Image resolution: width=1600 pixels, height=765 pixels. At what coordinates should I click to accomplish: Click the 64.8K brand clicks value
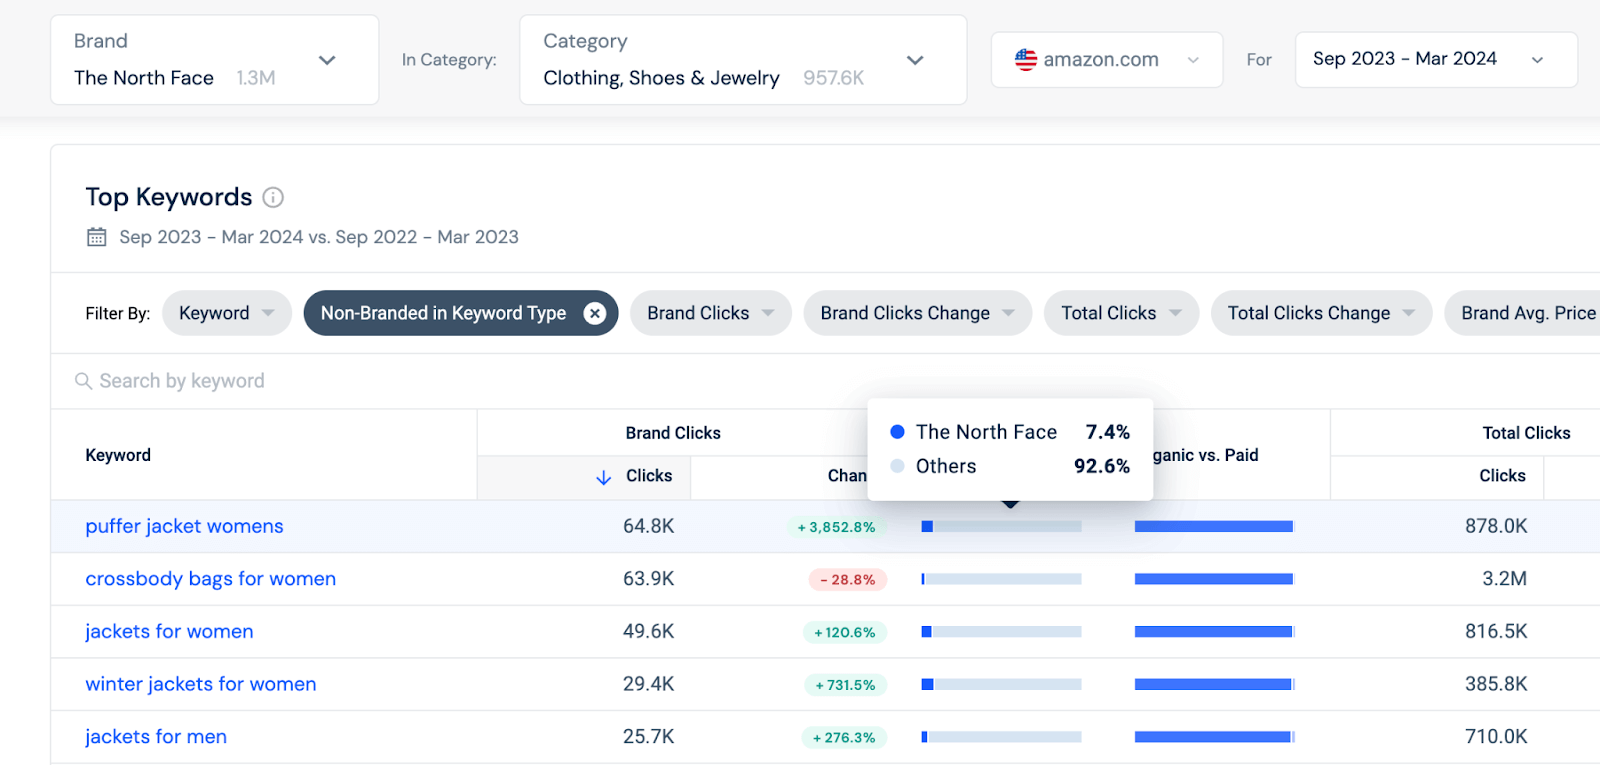pyautogui.click(x=649, y=526)
